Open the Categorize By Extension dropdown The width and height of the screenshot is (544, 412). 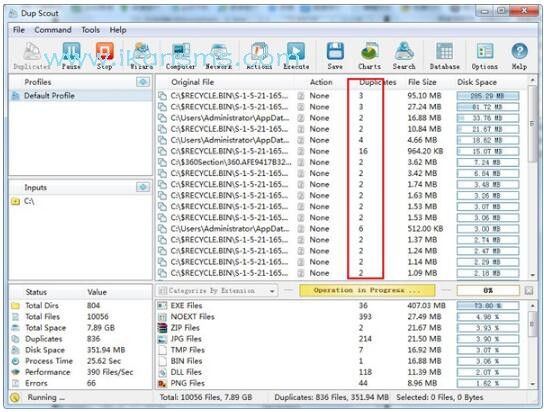coord(218,291)
